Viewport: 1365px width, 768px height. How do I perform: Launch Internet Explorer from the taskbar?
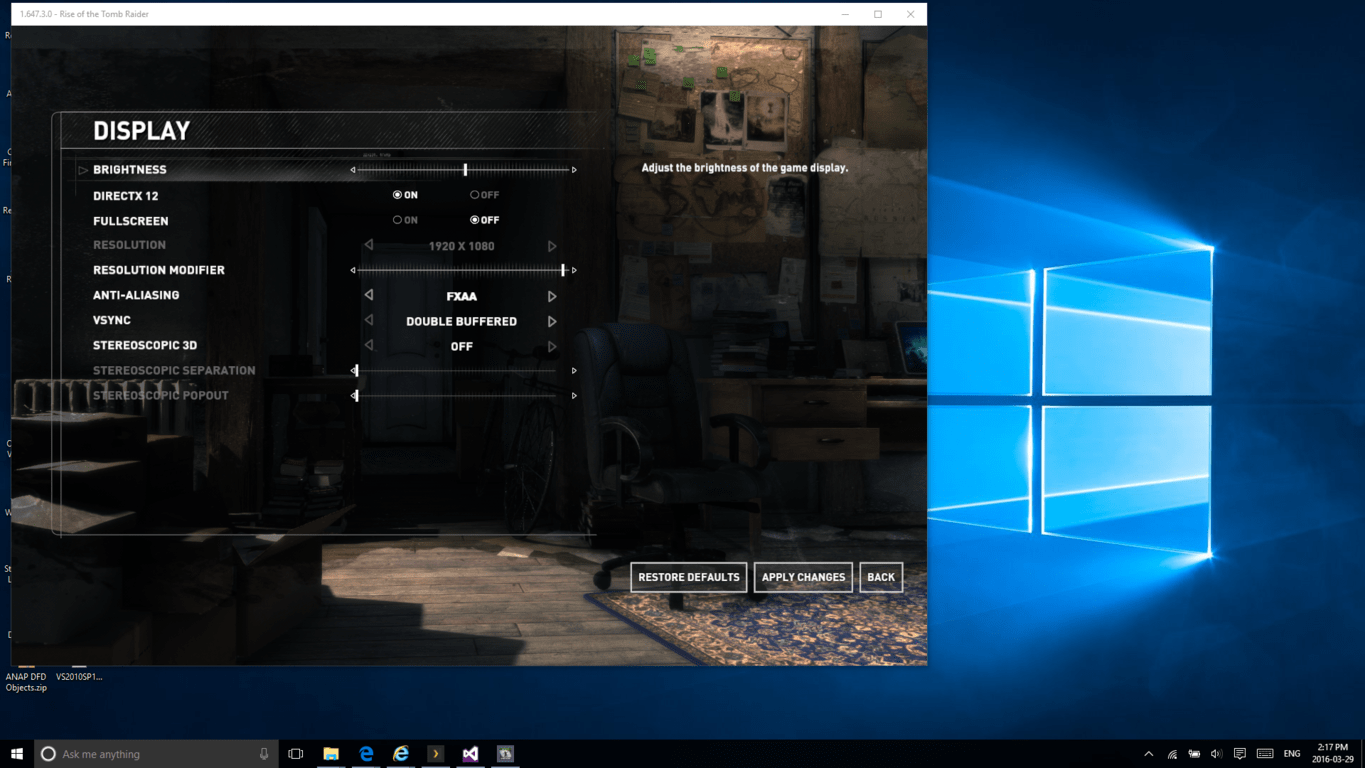(x=401, y=754)
